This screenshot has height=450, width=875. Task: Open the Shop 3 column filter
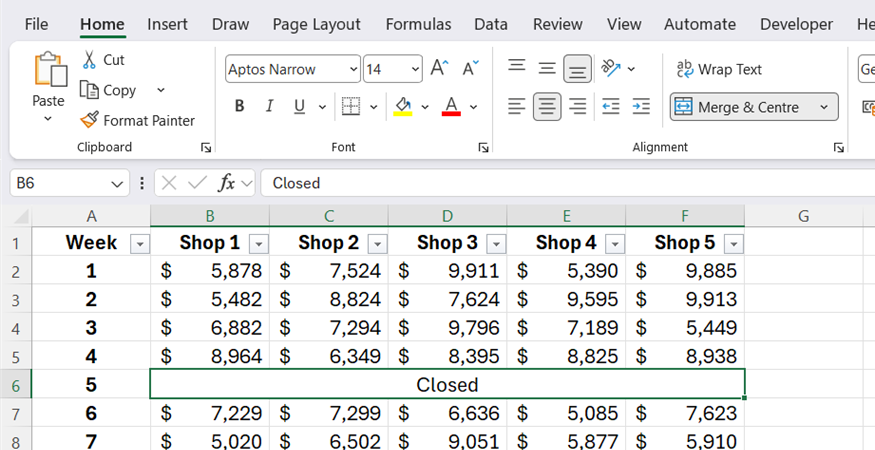pos(496,244)
